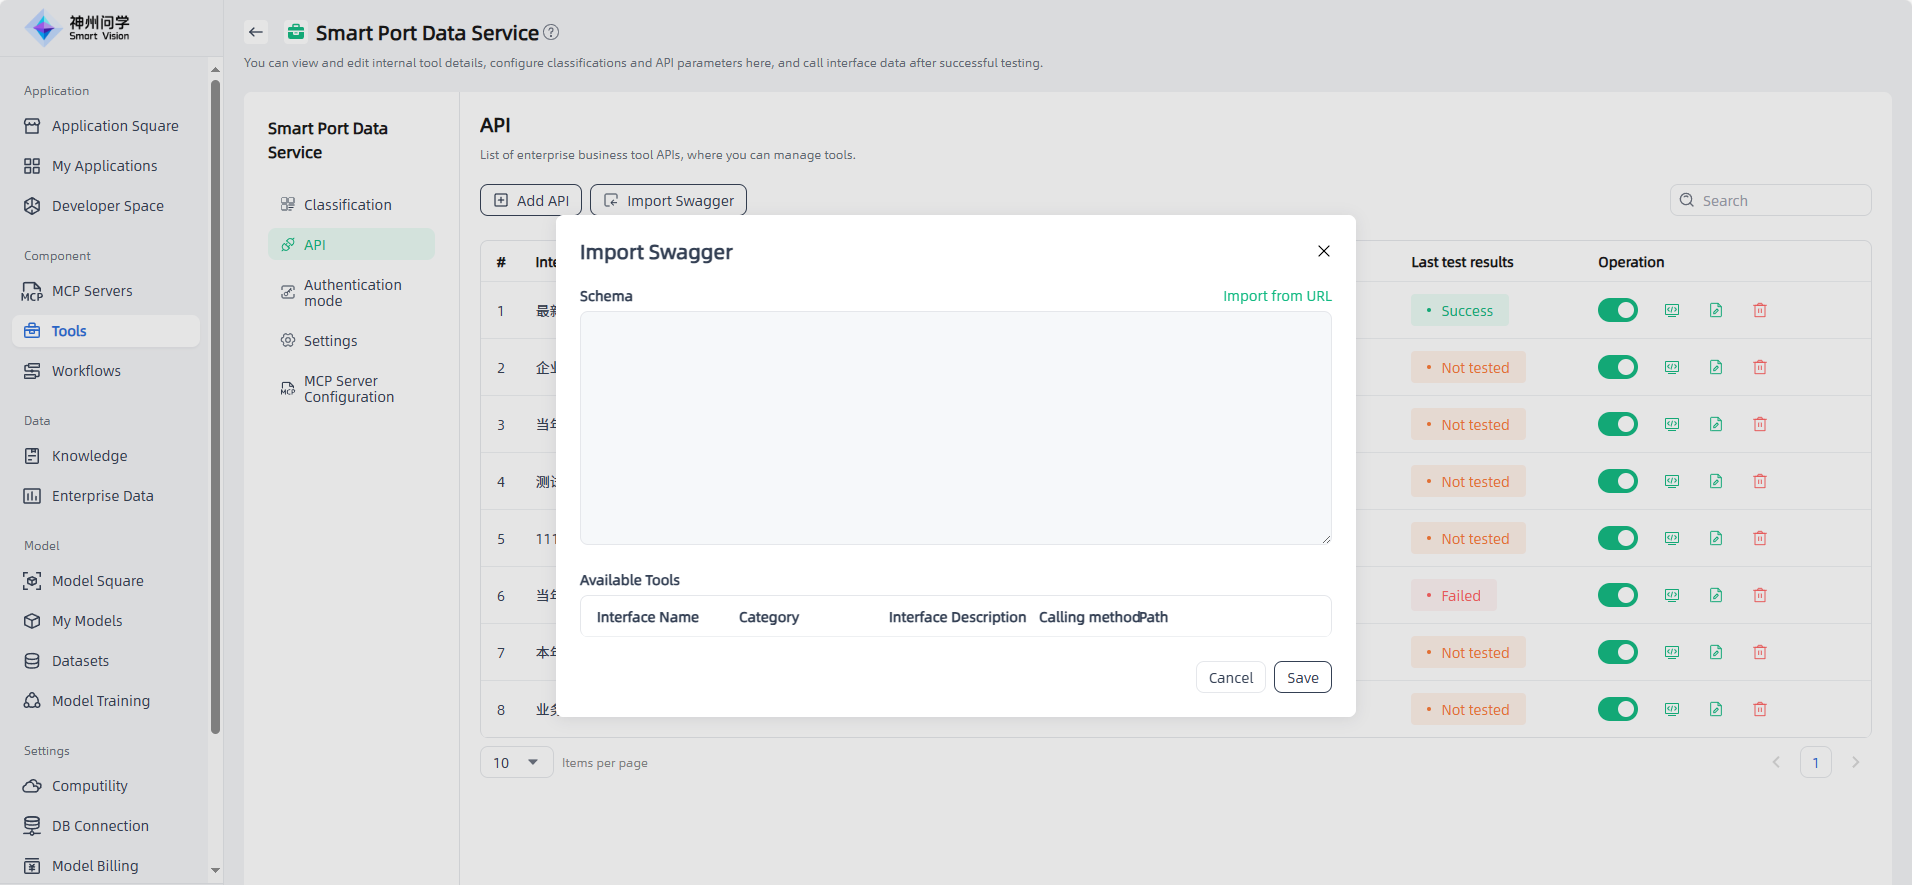Toggle the switch for row 7 API
Screen dimensions: 1912x885
coord(1617,652)
